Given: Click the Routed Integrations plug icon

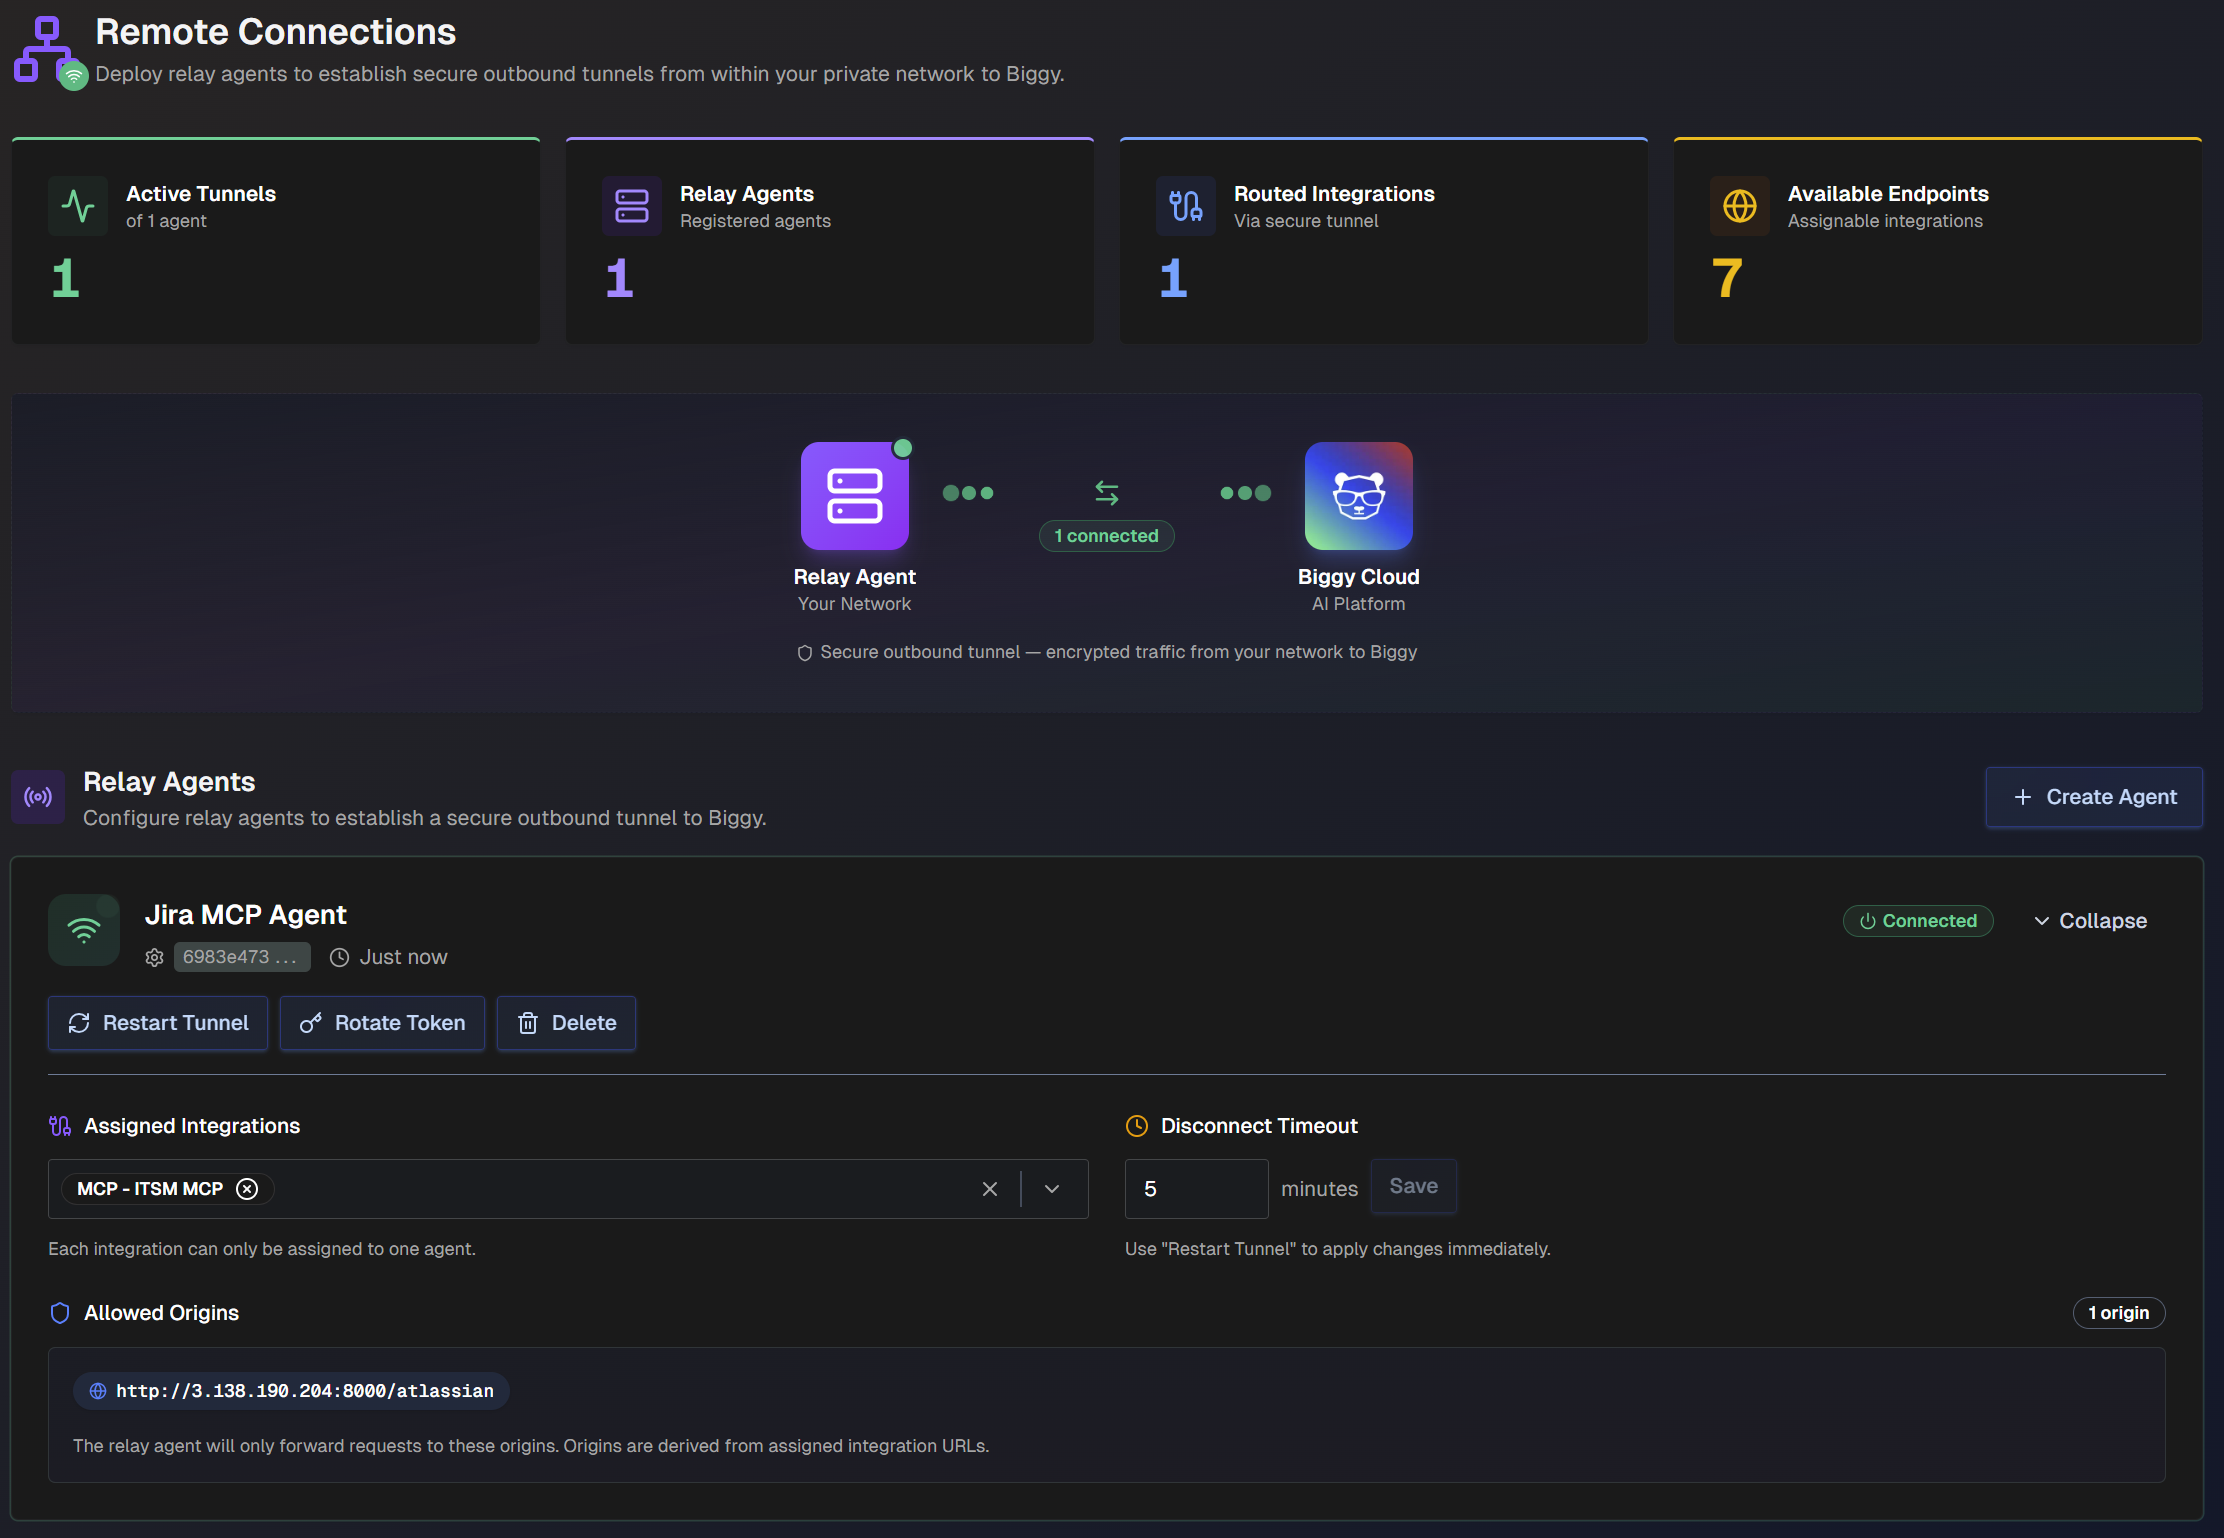Looking at the screenshot, I should [x=1186, y=206].
